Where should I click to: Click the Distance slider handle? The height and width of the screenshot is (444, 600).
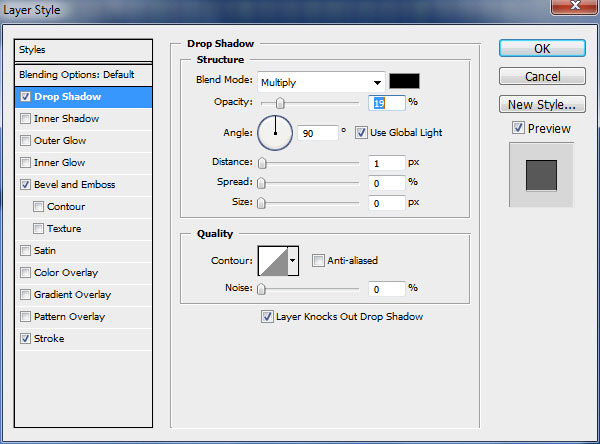click(262, 163)
